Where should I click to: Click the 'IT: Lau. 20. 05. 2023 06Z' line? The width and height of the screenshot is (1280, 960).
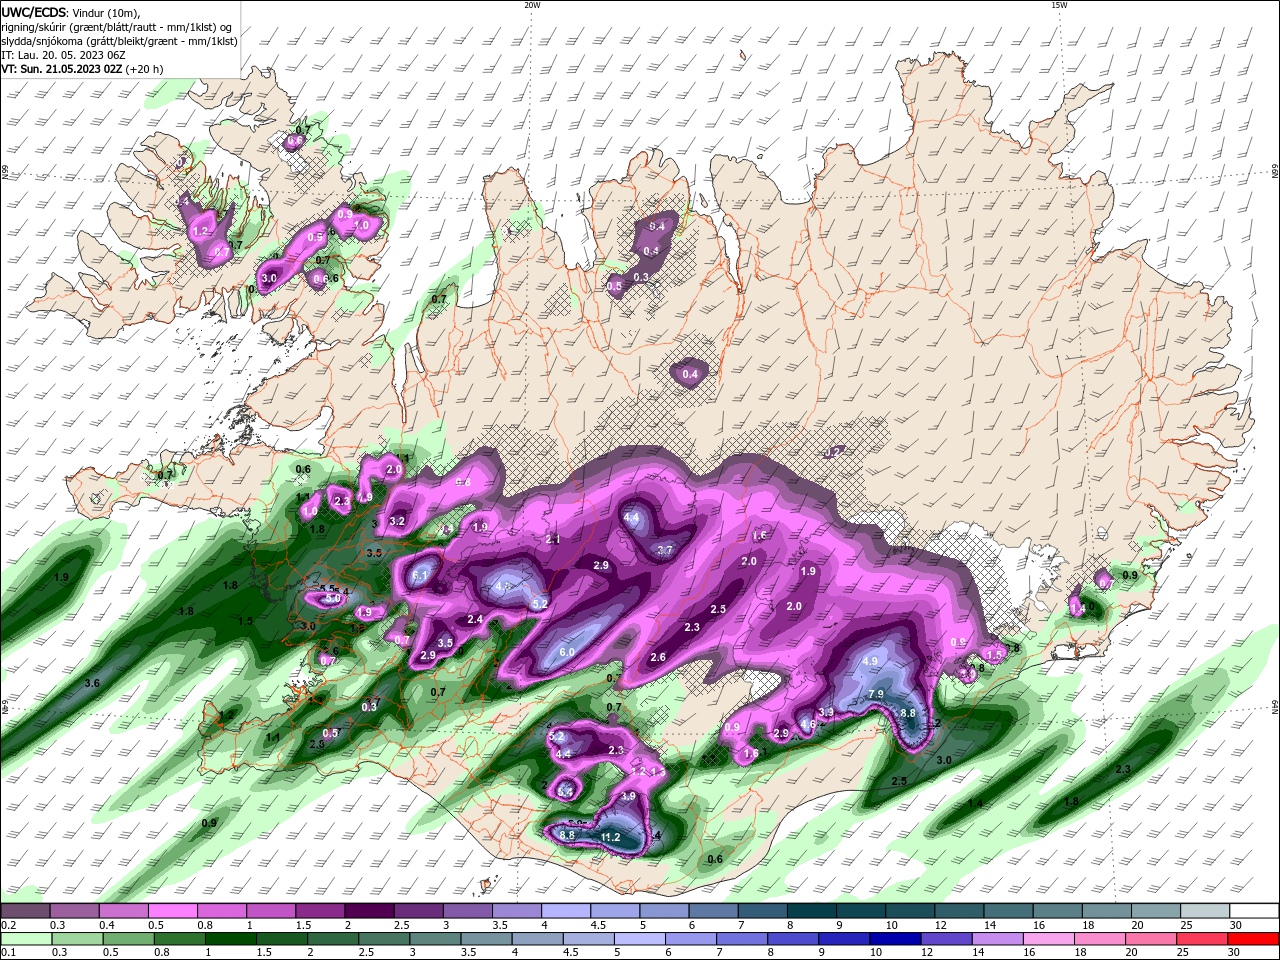pos(61,55)
